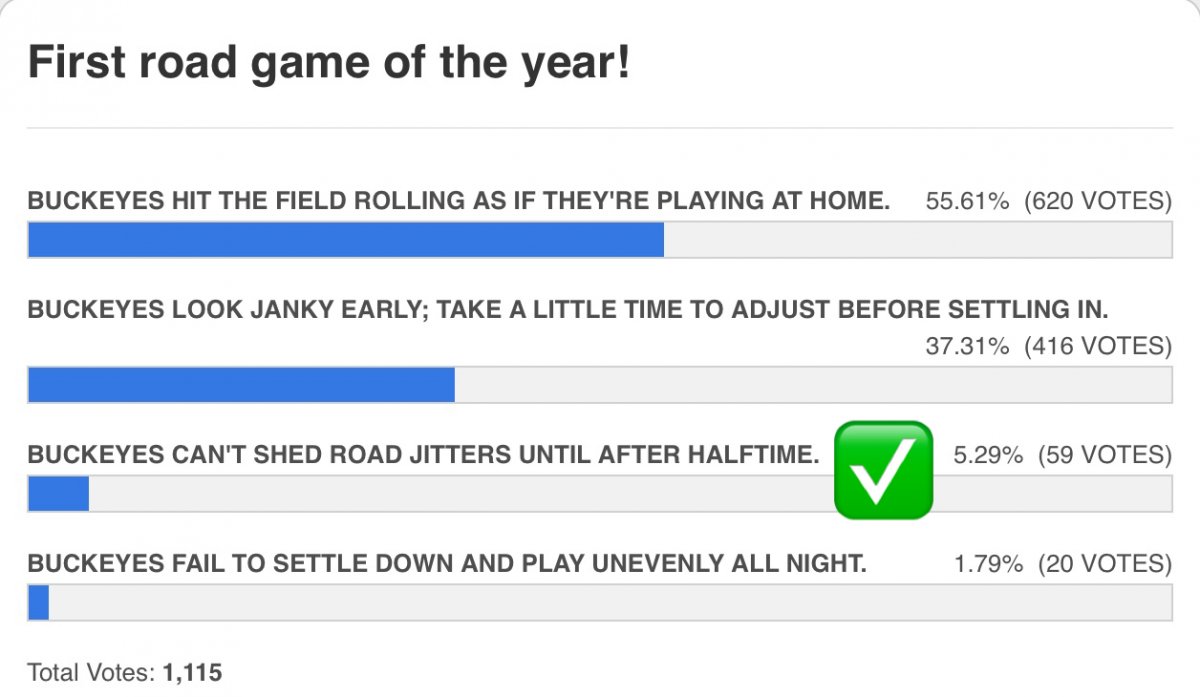Click the blue filled bar for 37.31% result
Image resolution: width=1200 pixels, height=697 pixels.
tap(241, 385)
